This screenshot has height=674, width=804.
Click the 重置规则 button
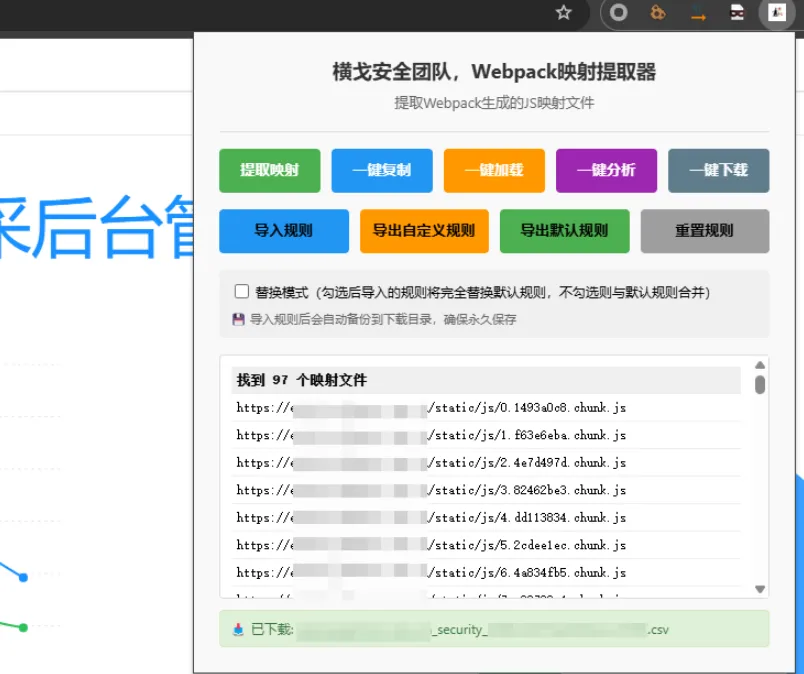pyautogui.click(x=705, y=231)
